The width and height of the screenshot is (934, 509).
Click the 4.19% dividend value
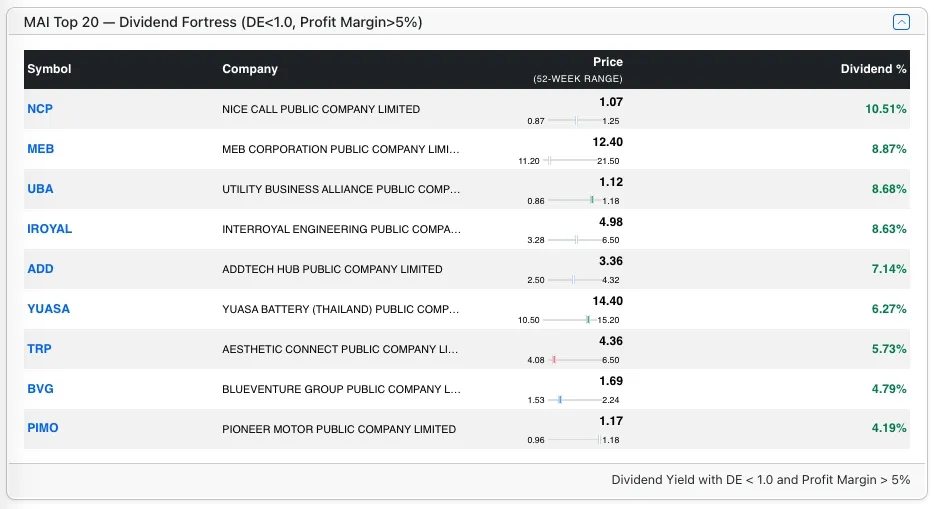(x=889, y=427)
